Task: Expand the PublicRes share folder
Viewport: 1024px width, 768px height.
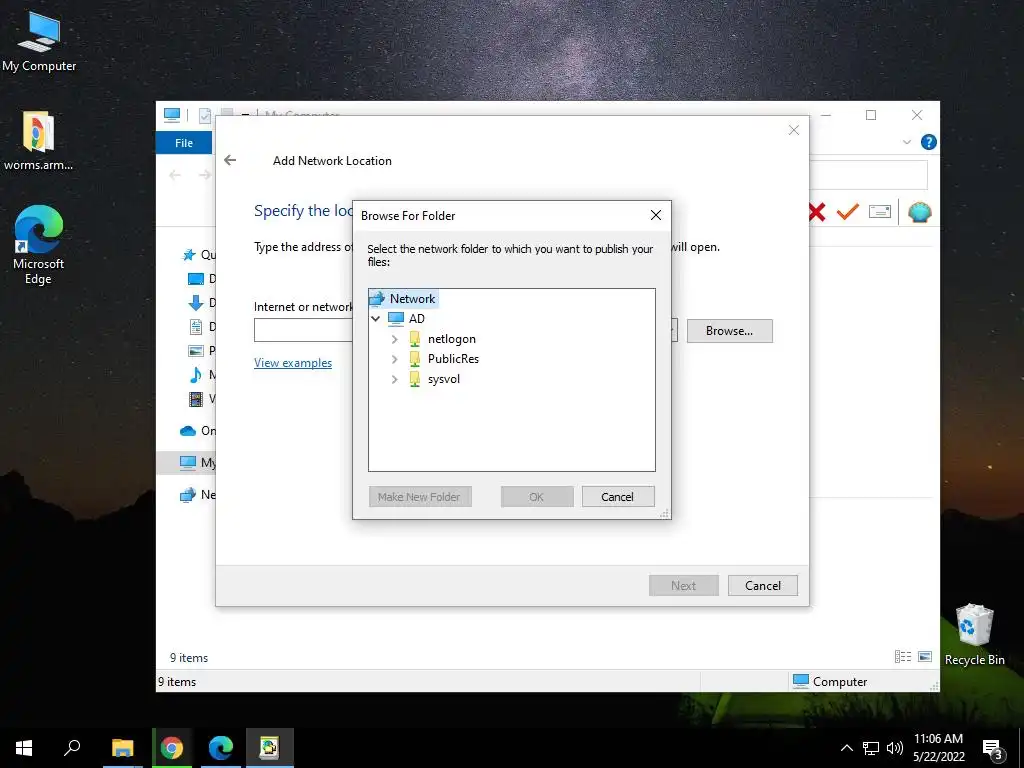Action: point(394,359)
